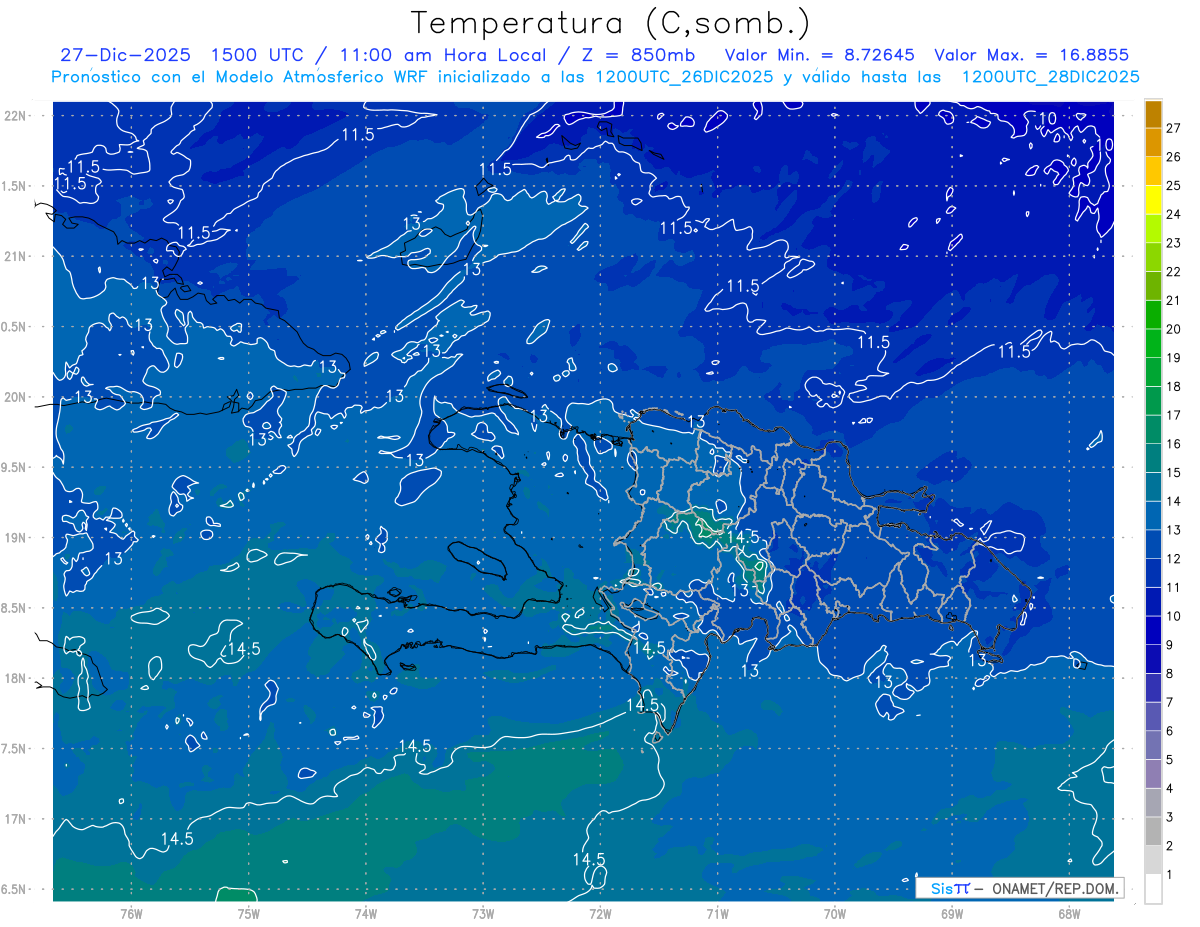This screenshot has height=927, width=1200.
Task: Click the "22N" latitude axis label
Action: 16,116
